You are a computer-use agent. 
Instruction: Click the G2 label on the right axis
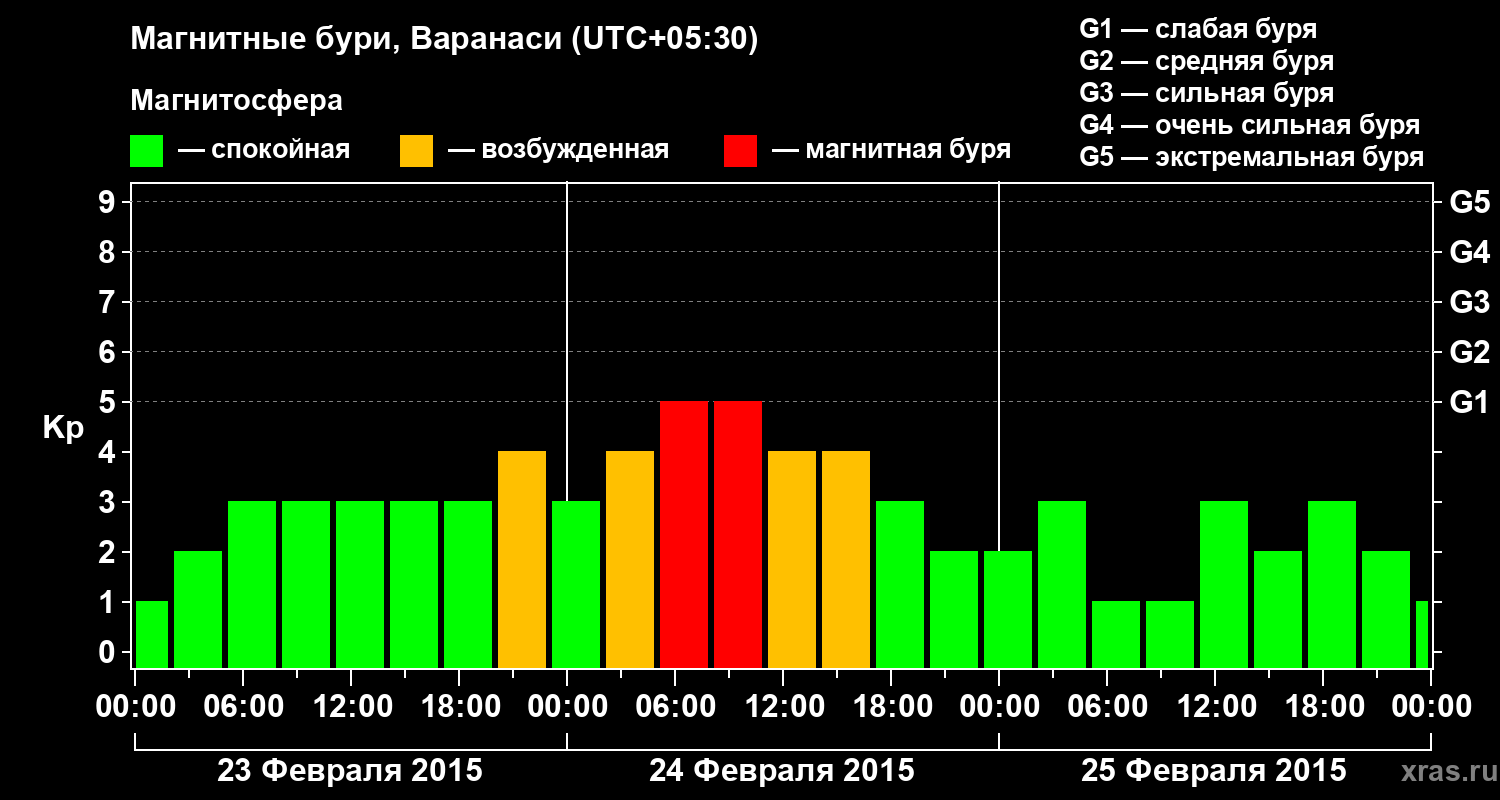(1469, 353)
